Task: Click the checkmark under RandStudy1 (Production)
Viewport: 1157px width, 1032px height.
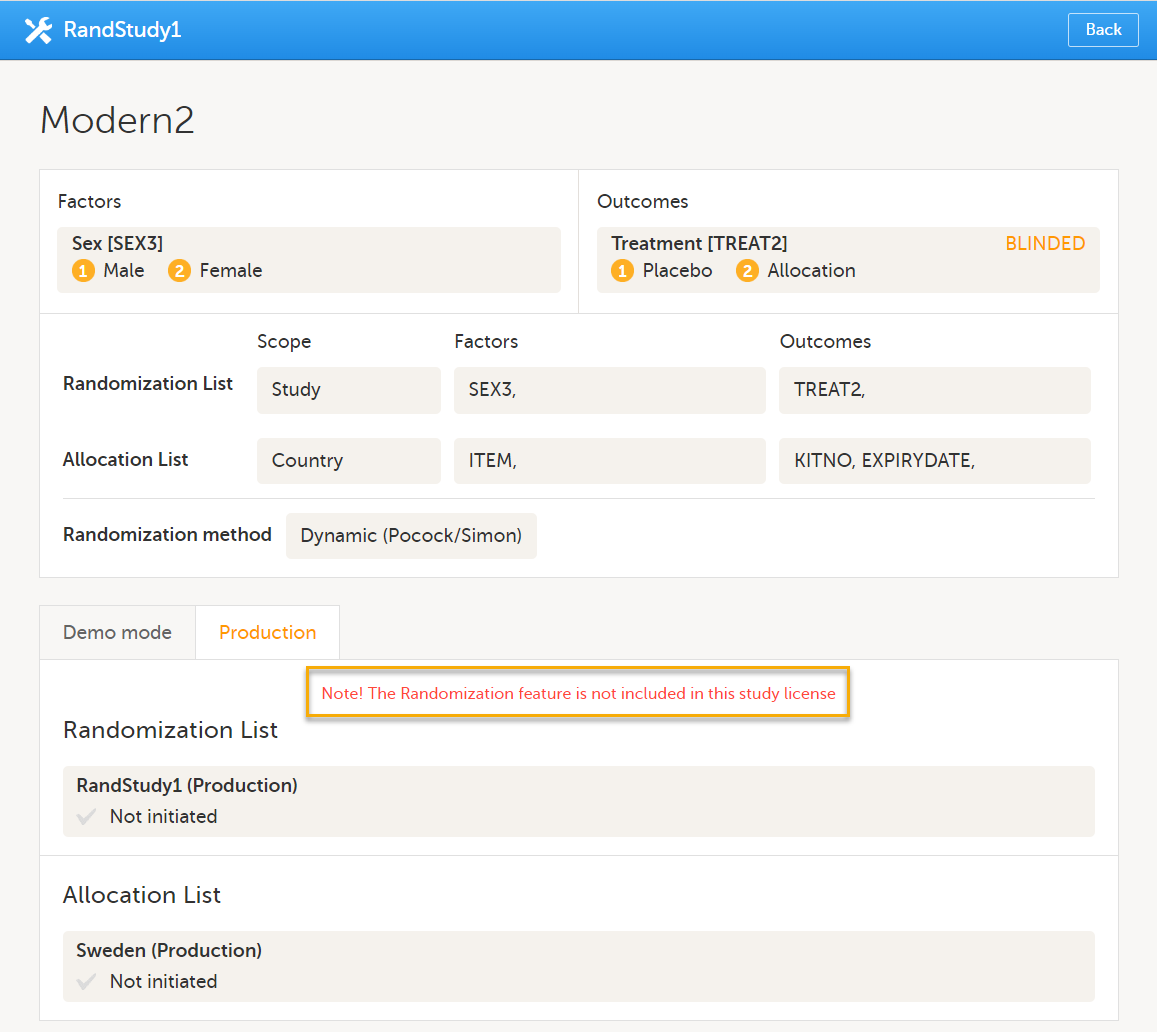Action: (x=87, y=817)
